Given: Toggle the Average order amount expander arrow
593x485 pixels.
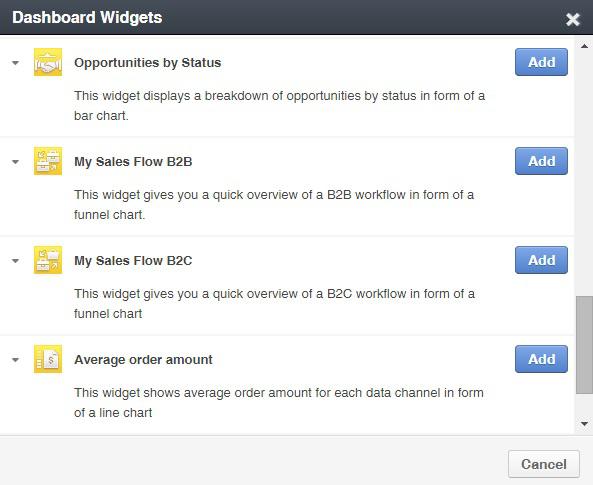Looking at the screenshot, I should (16, 360).
